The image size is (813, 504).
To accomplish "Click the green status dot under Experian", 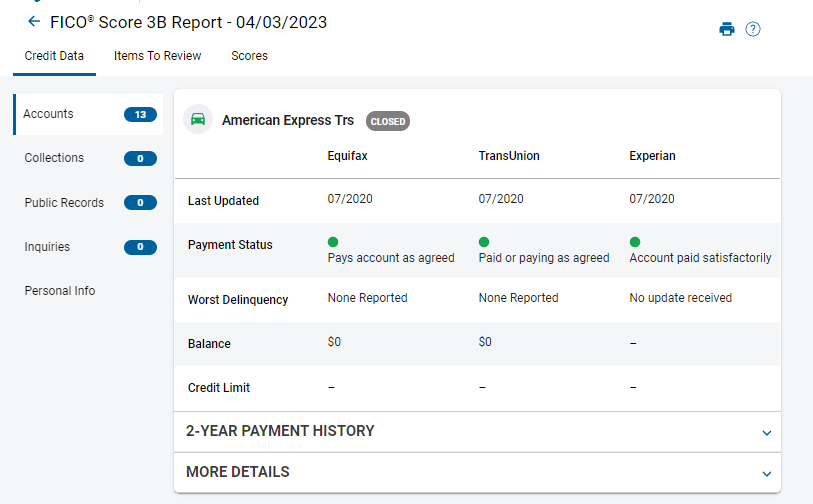I will [635, 242].
